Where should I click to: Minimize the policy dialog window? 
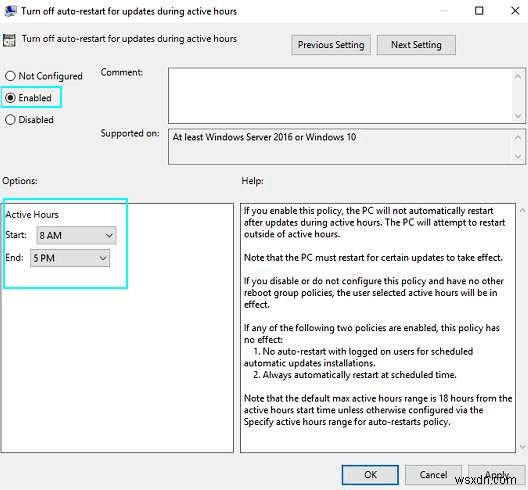coord(443,11)
